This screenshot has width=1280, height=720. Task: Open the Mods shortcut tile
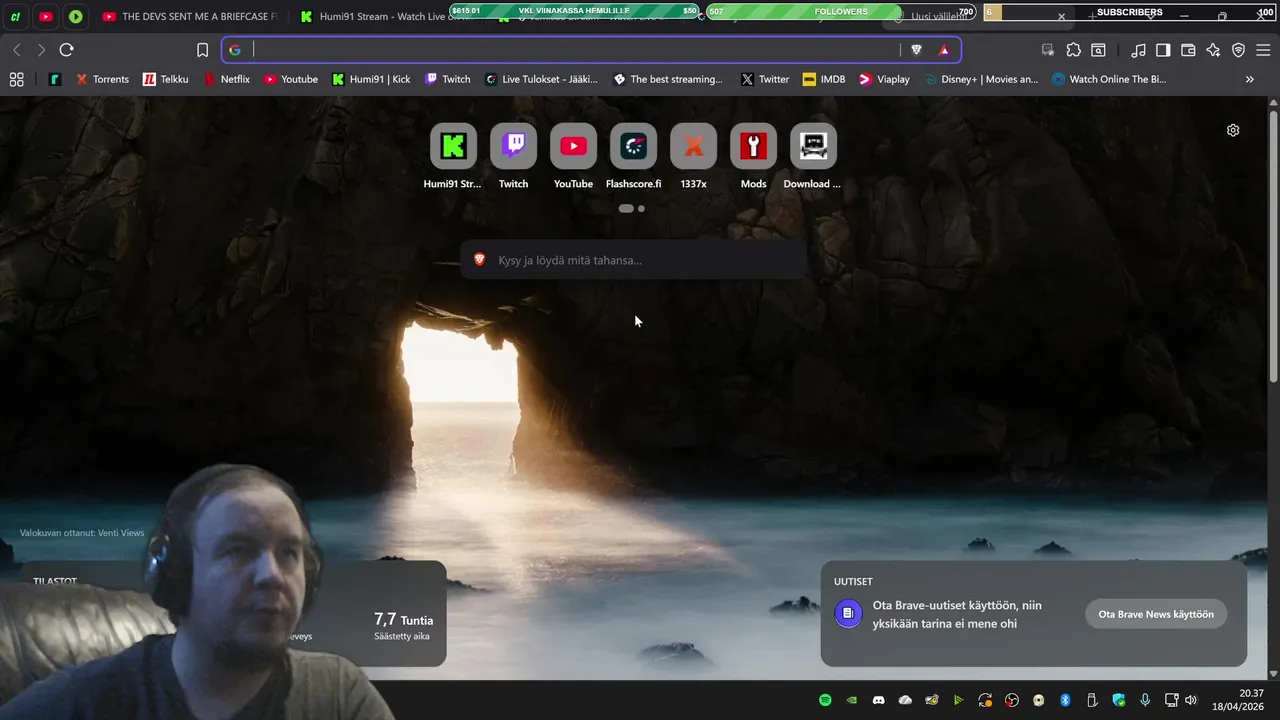[753, 156]
